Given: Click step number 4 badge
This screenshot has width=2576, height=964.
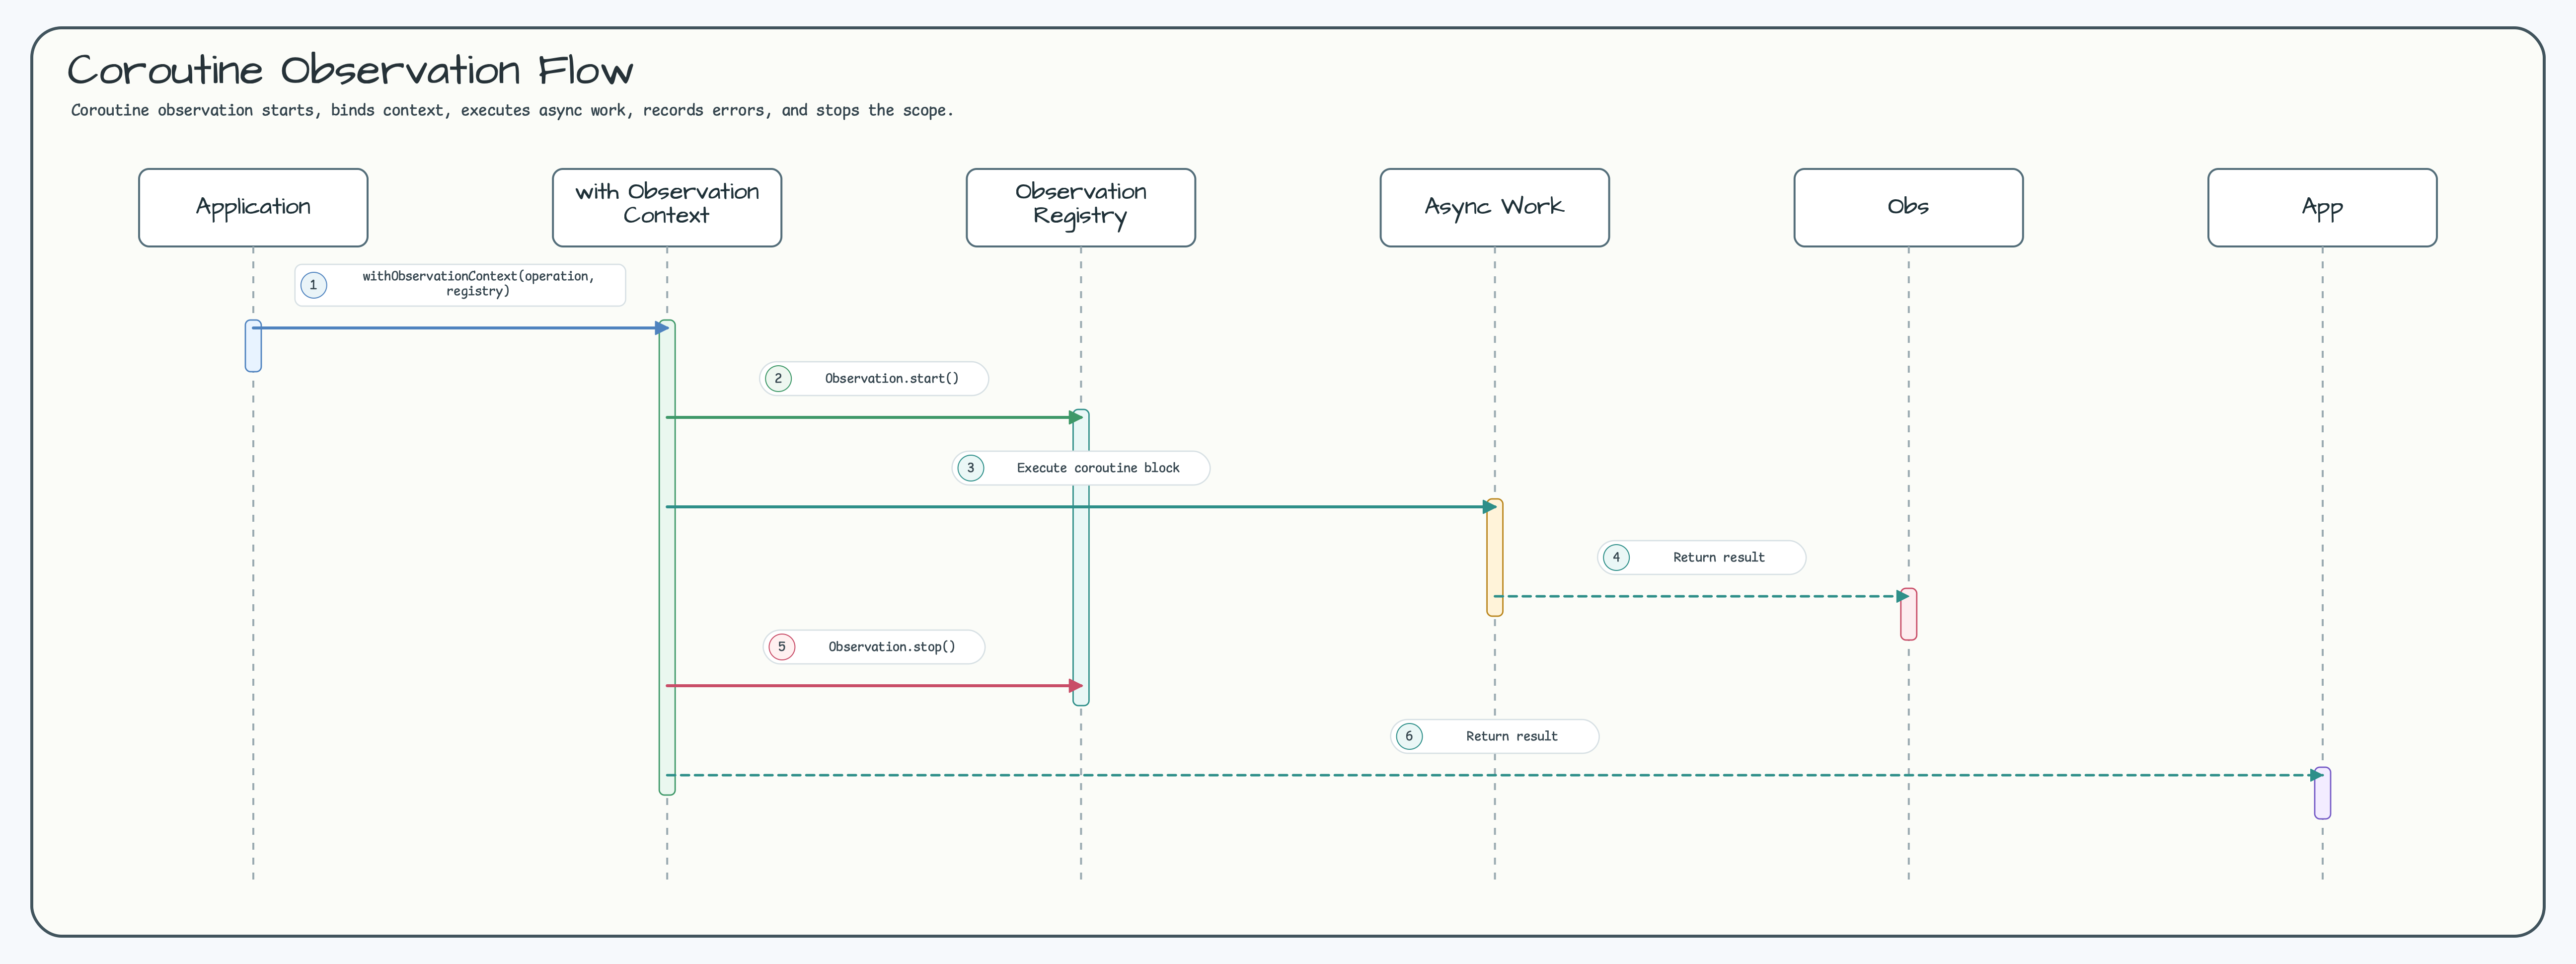Looking at the screenshot, I should 1617,557.
